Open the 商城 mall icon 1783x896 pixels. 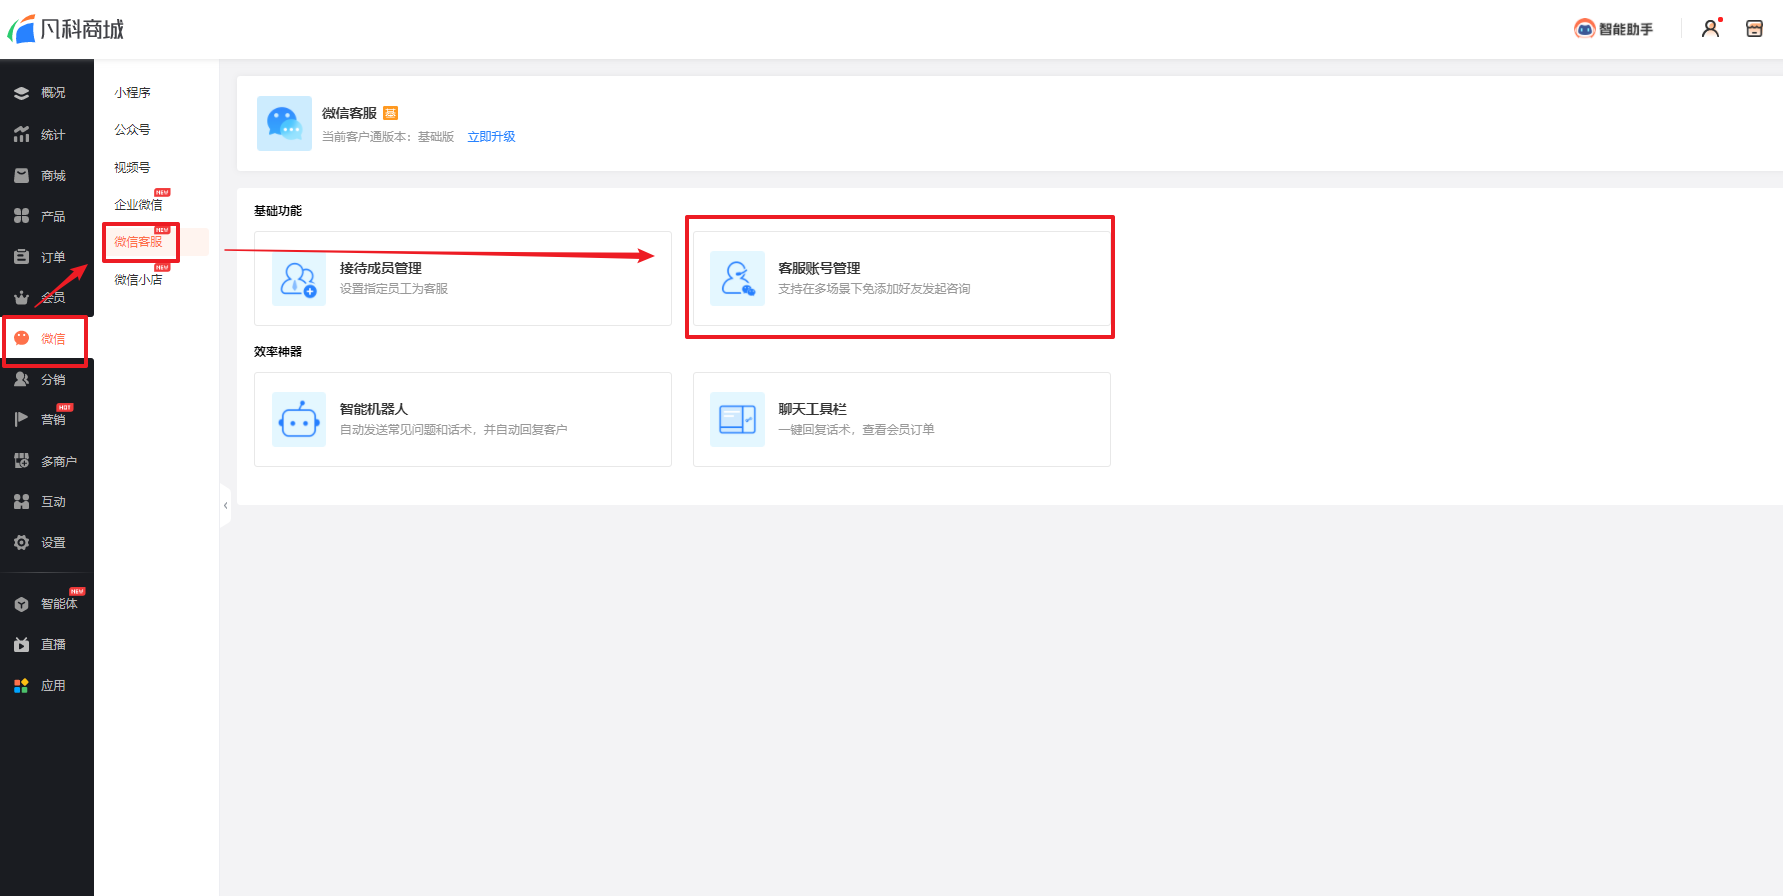pyautogui.click(x=21, y=175)
